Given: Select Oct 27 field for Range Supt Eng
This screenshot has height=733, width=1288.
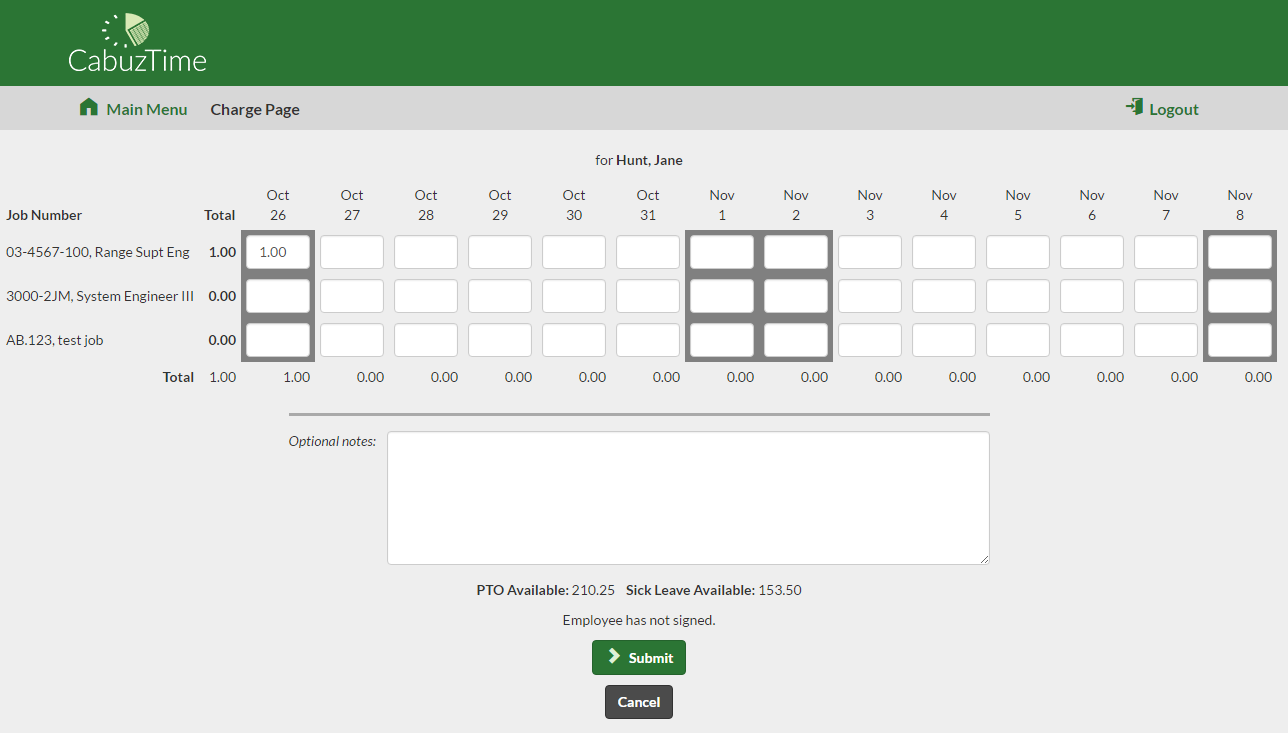Looking at the screenshot, I should (352, 252).
